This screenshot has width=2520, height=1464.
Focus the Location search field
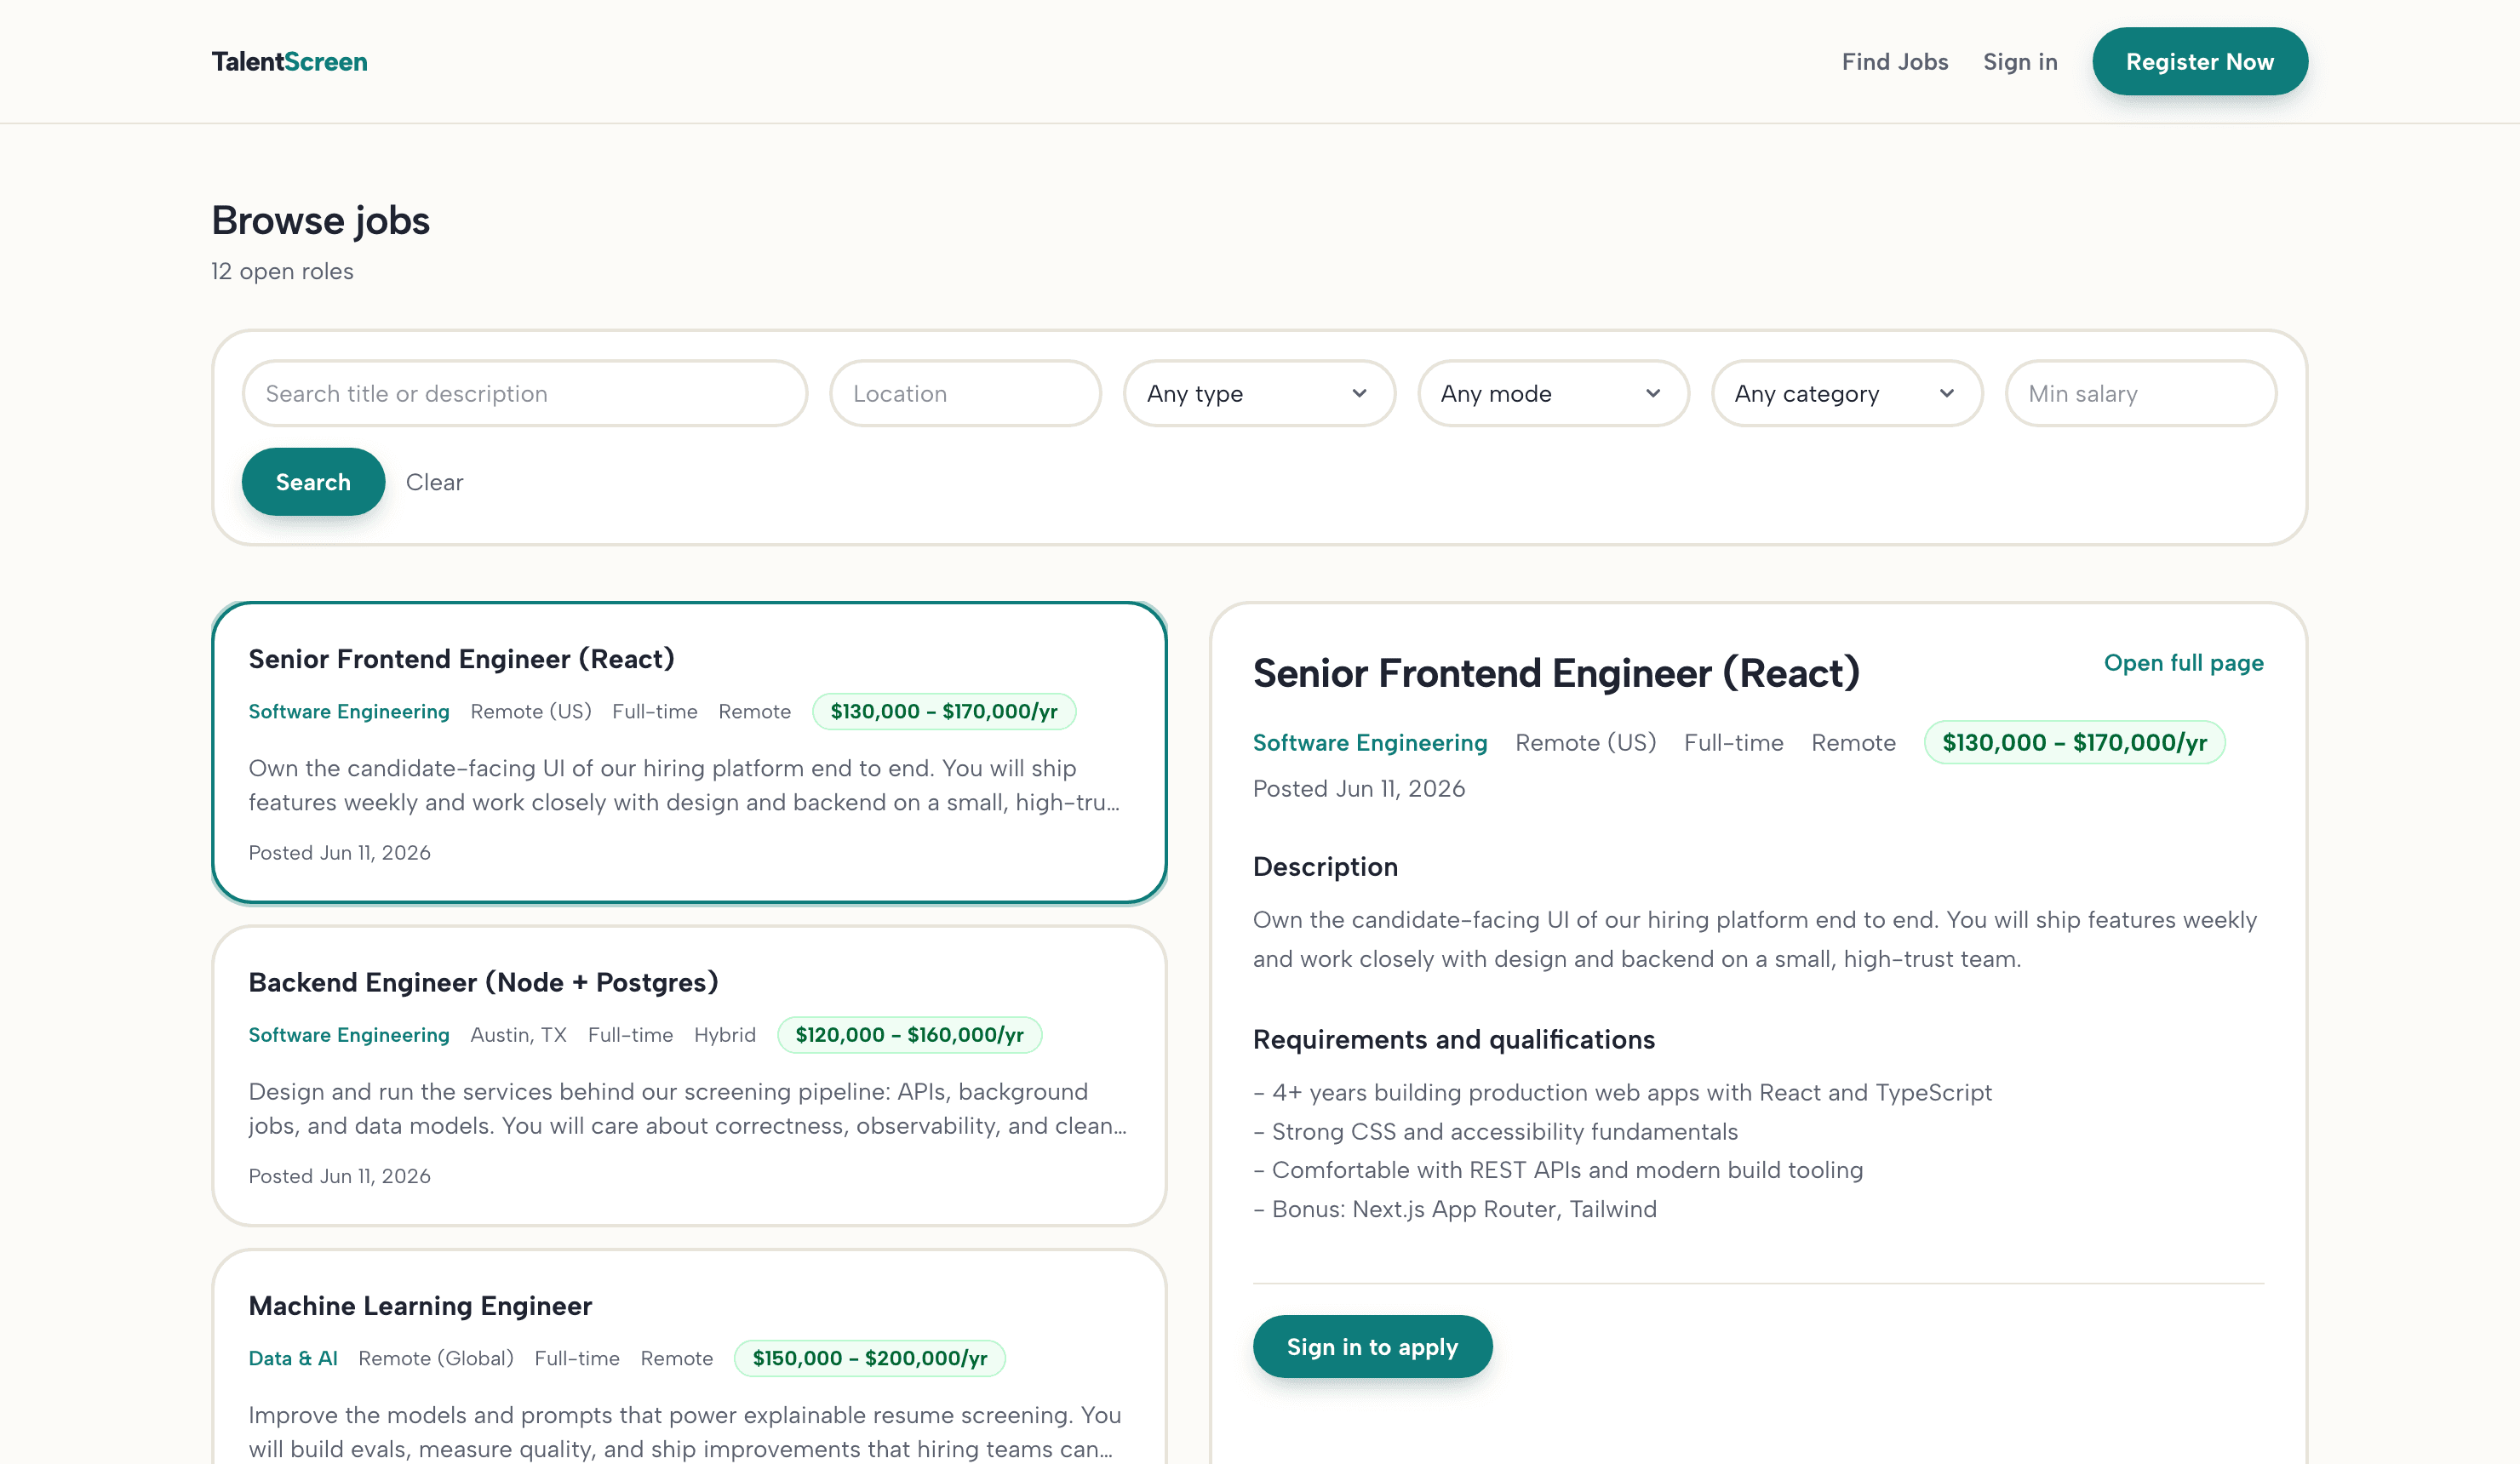(966, 394)
